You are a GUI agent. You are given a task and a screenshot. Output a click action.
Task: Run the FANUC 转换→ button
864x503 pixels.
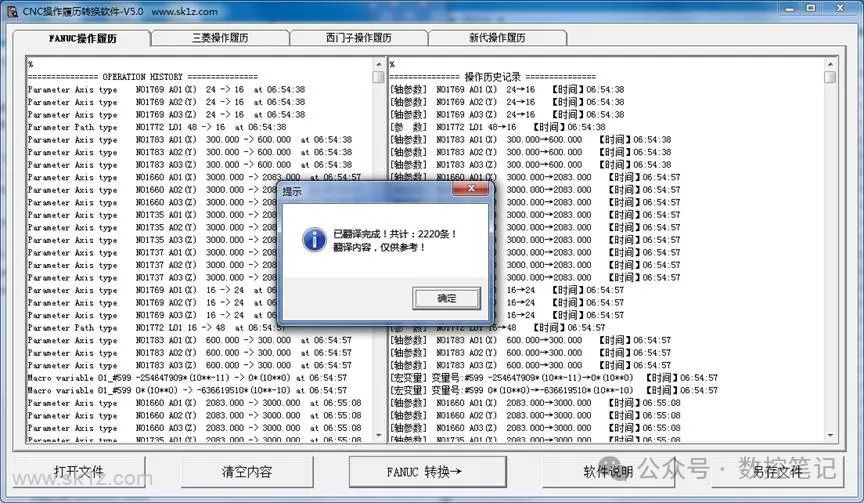[x=428, y=472]
